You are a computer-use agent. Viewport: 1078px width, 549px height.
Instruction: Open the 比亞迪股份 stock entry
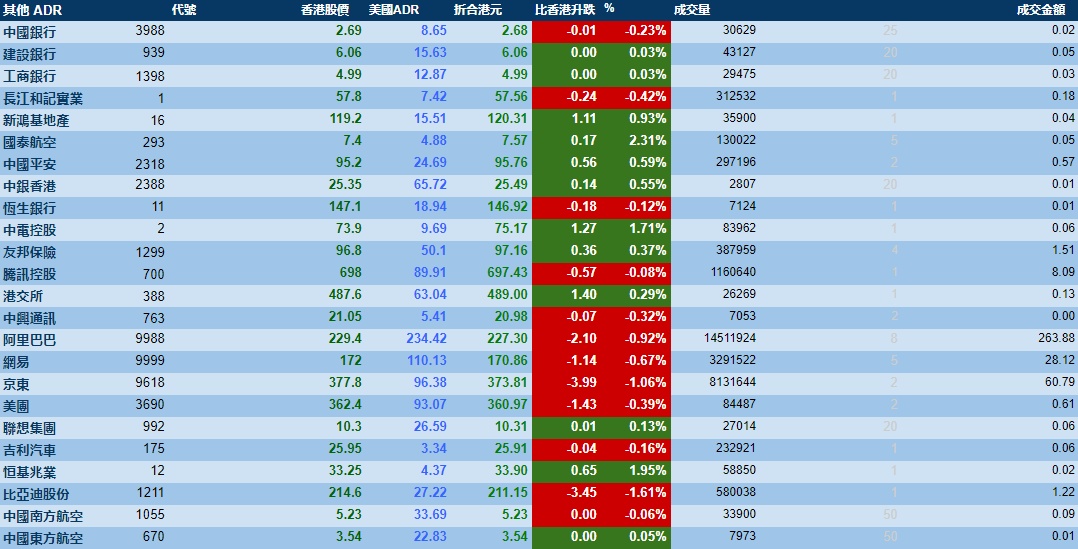click(x=37, y=494)
